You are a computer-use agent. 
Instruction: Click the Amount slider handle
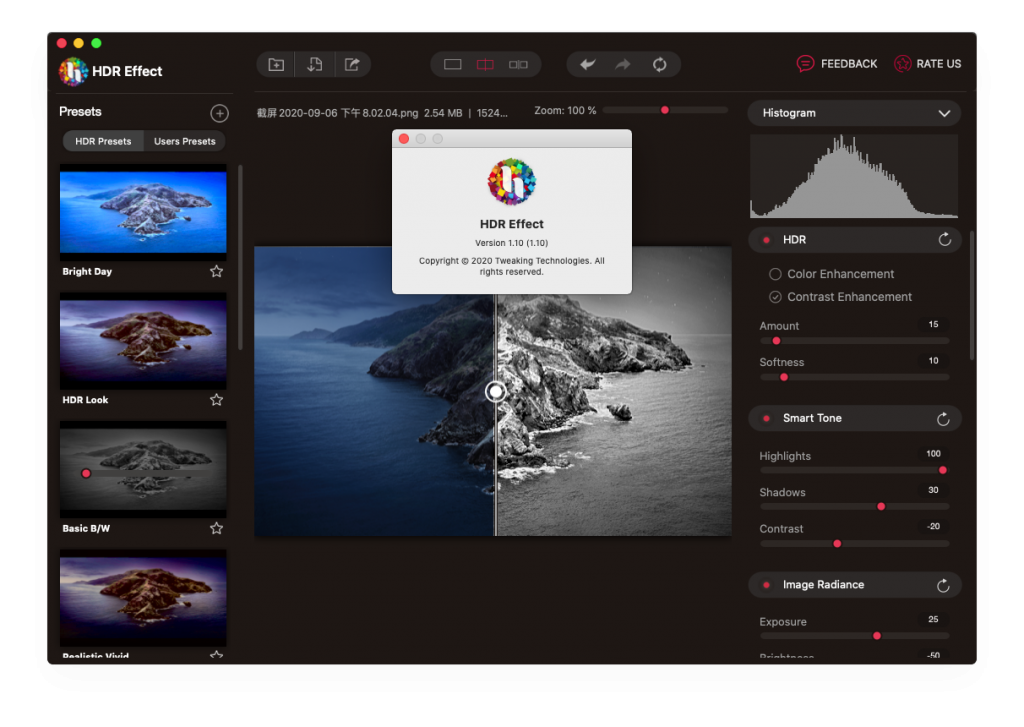click(x=776, y=341)
